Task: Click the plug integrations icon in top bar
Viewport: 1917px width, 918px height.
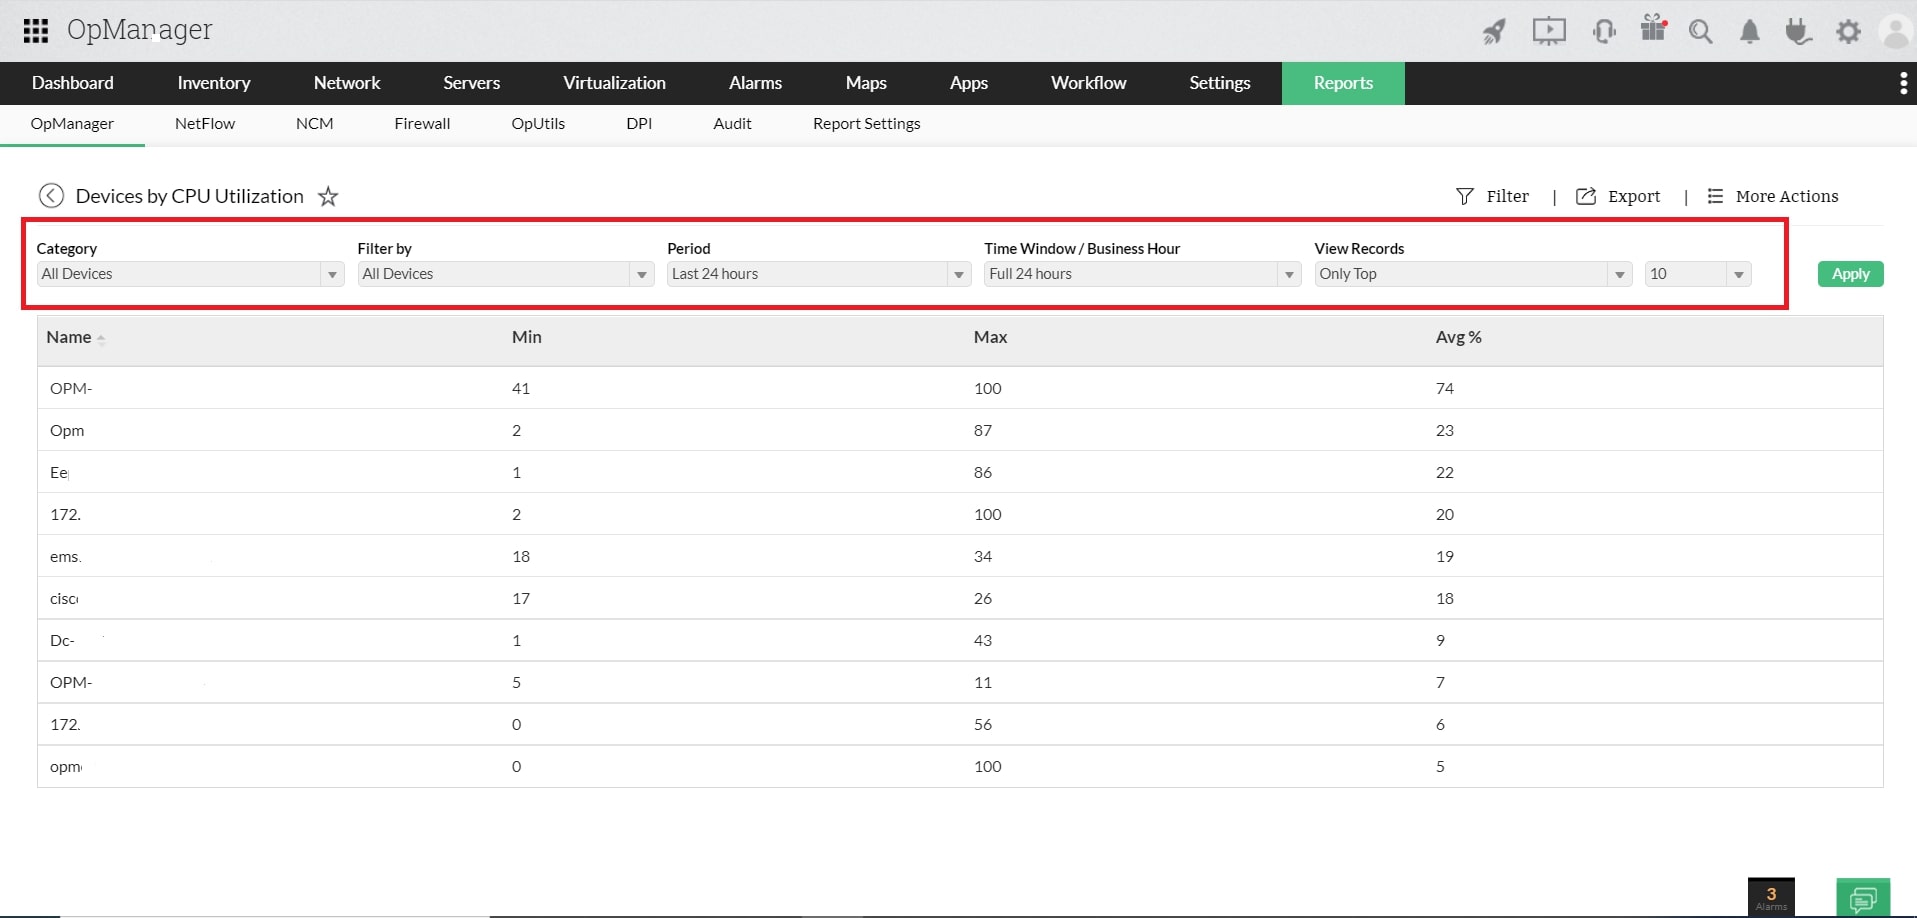Action: tap(1798, 31)
